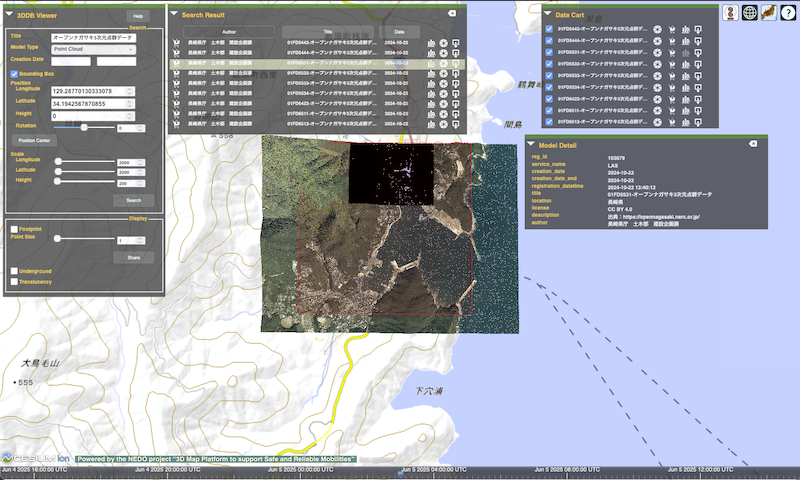The image size is (800, 480).
Task: Click the red logo icon in top-right toolbar
Action: tap(730, 13)
